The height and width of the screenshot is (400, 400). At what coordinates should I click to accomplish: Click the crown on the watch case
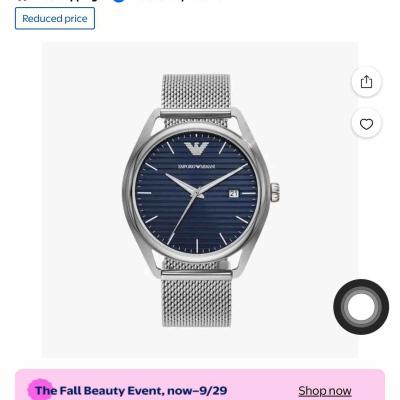click(x=275, y=192)
